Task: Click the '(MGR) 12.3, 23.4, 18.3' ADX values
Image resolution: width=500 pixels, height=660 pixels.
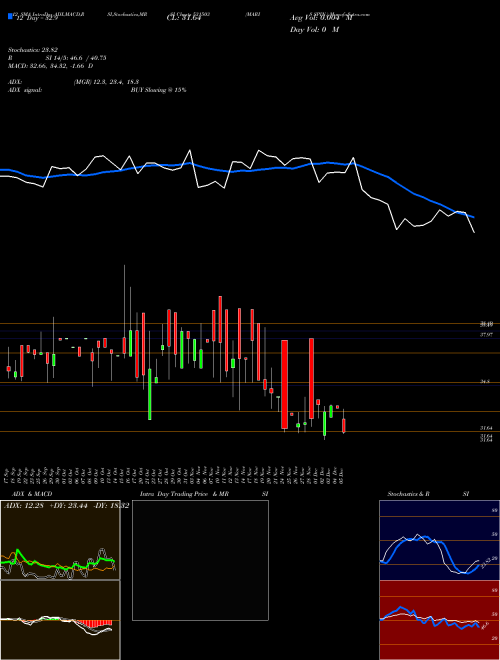Action: pos(106,82)
